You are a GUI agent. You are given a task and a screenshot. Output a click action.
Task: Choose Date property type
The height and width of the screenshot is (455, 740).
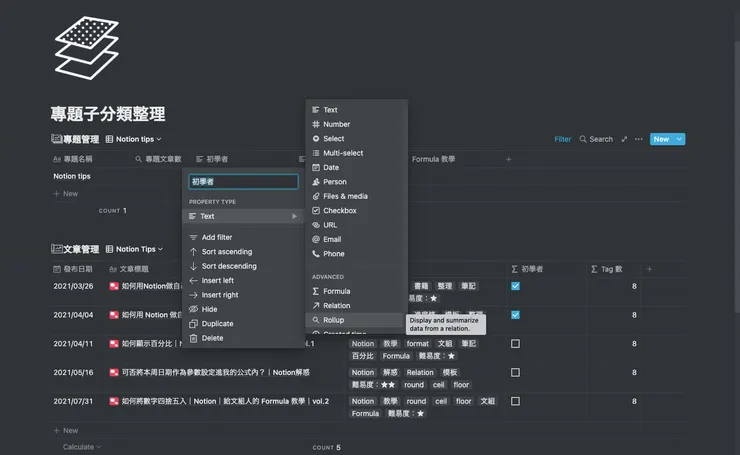(356, 167)
